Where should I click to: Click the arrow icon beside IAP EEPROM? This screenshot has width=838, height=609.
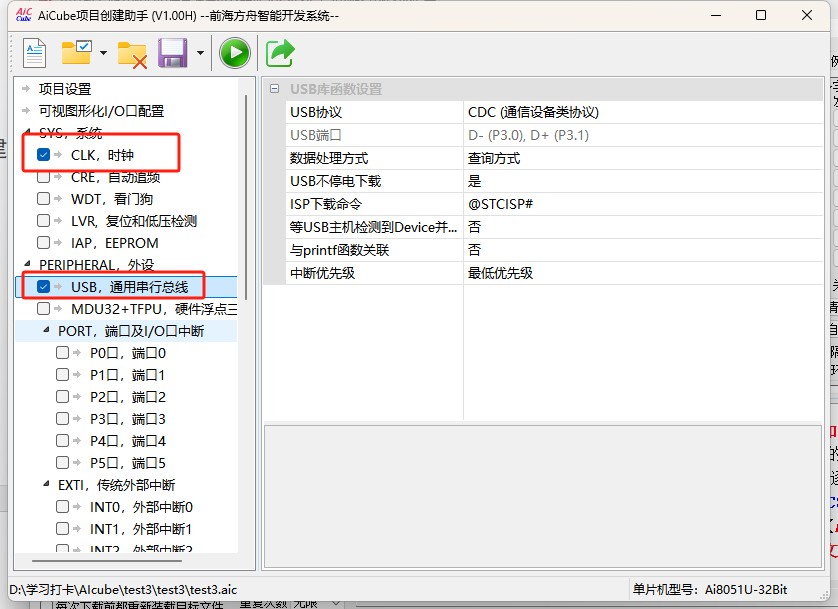[58, 243]
